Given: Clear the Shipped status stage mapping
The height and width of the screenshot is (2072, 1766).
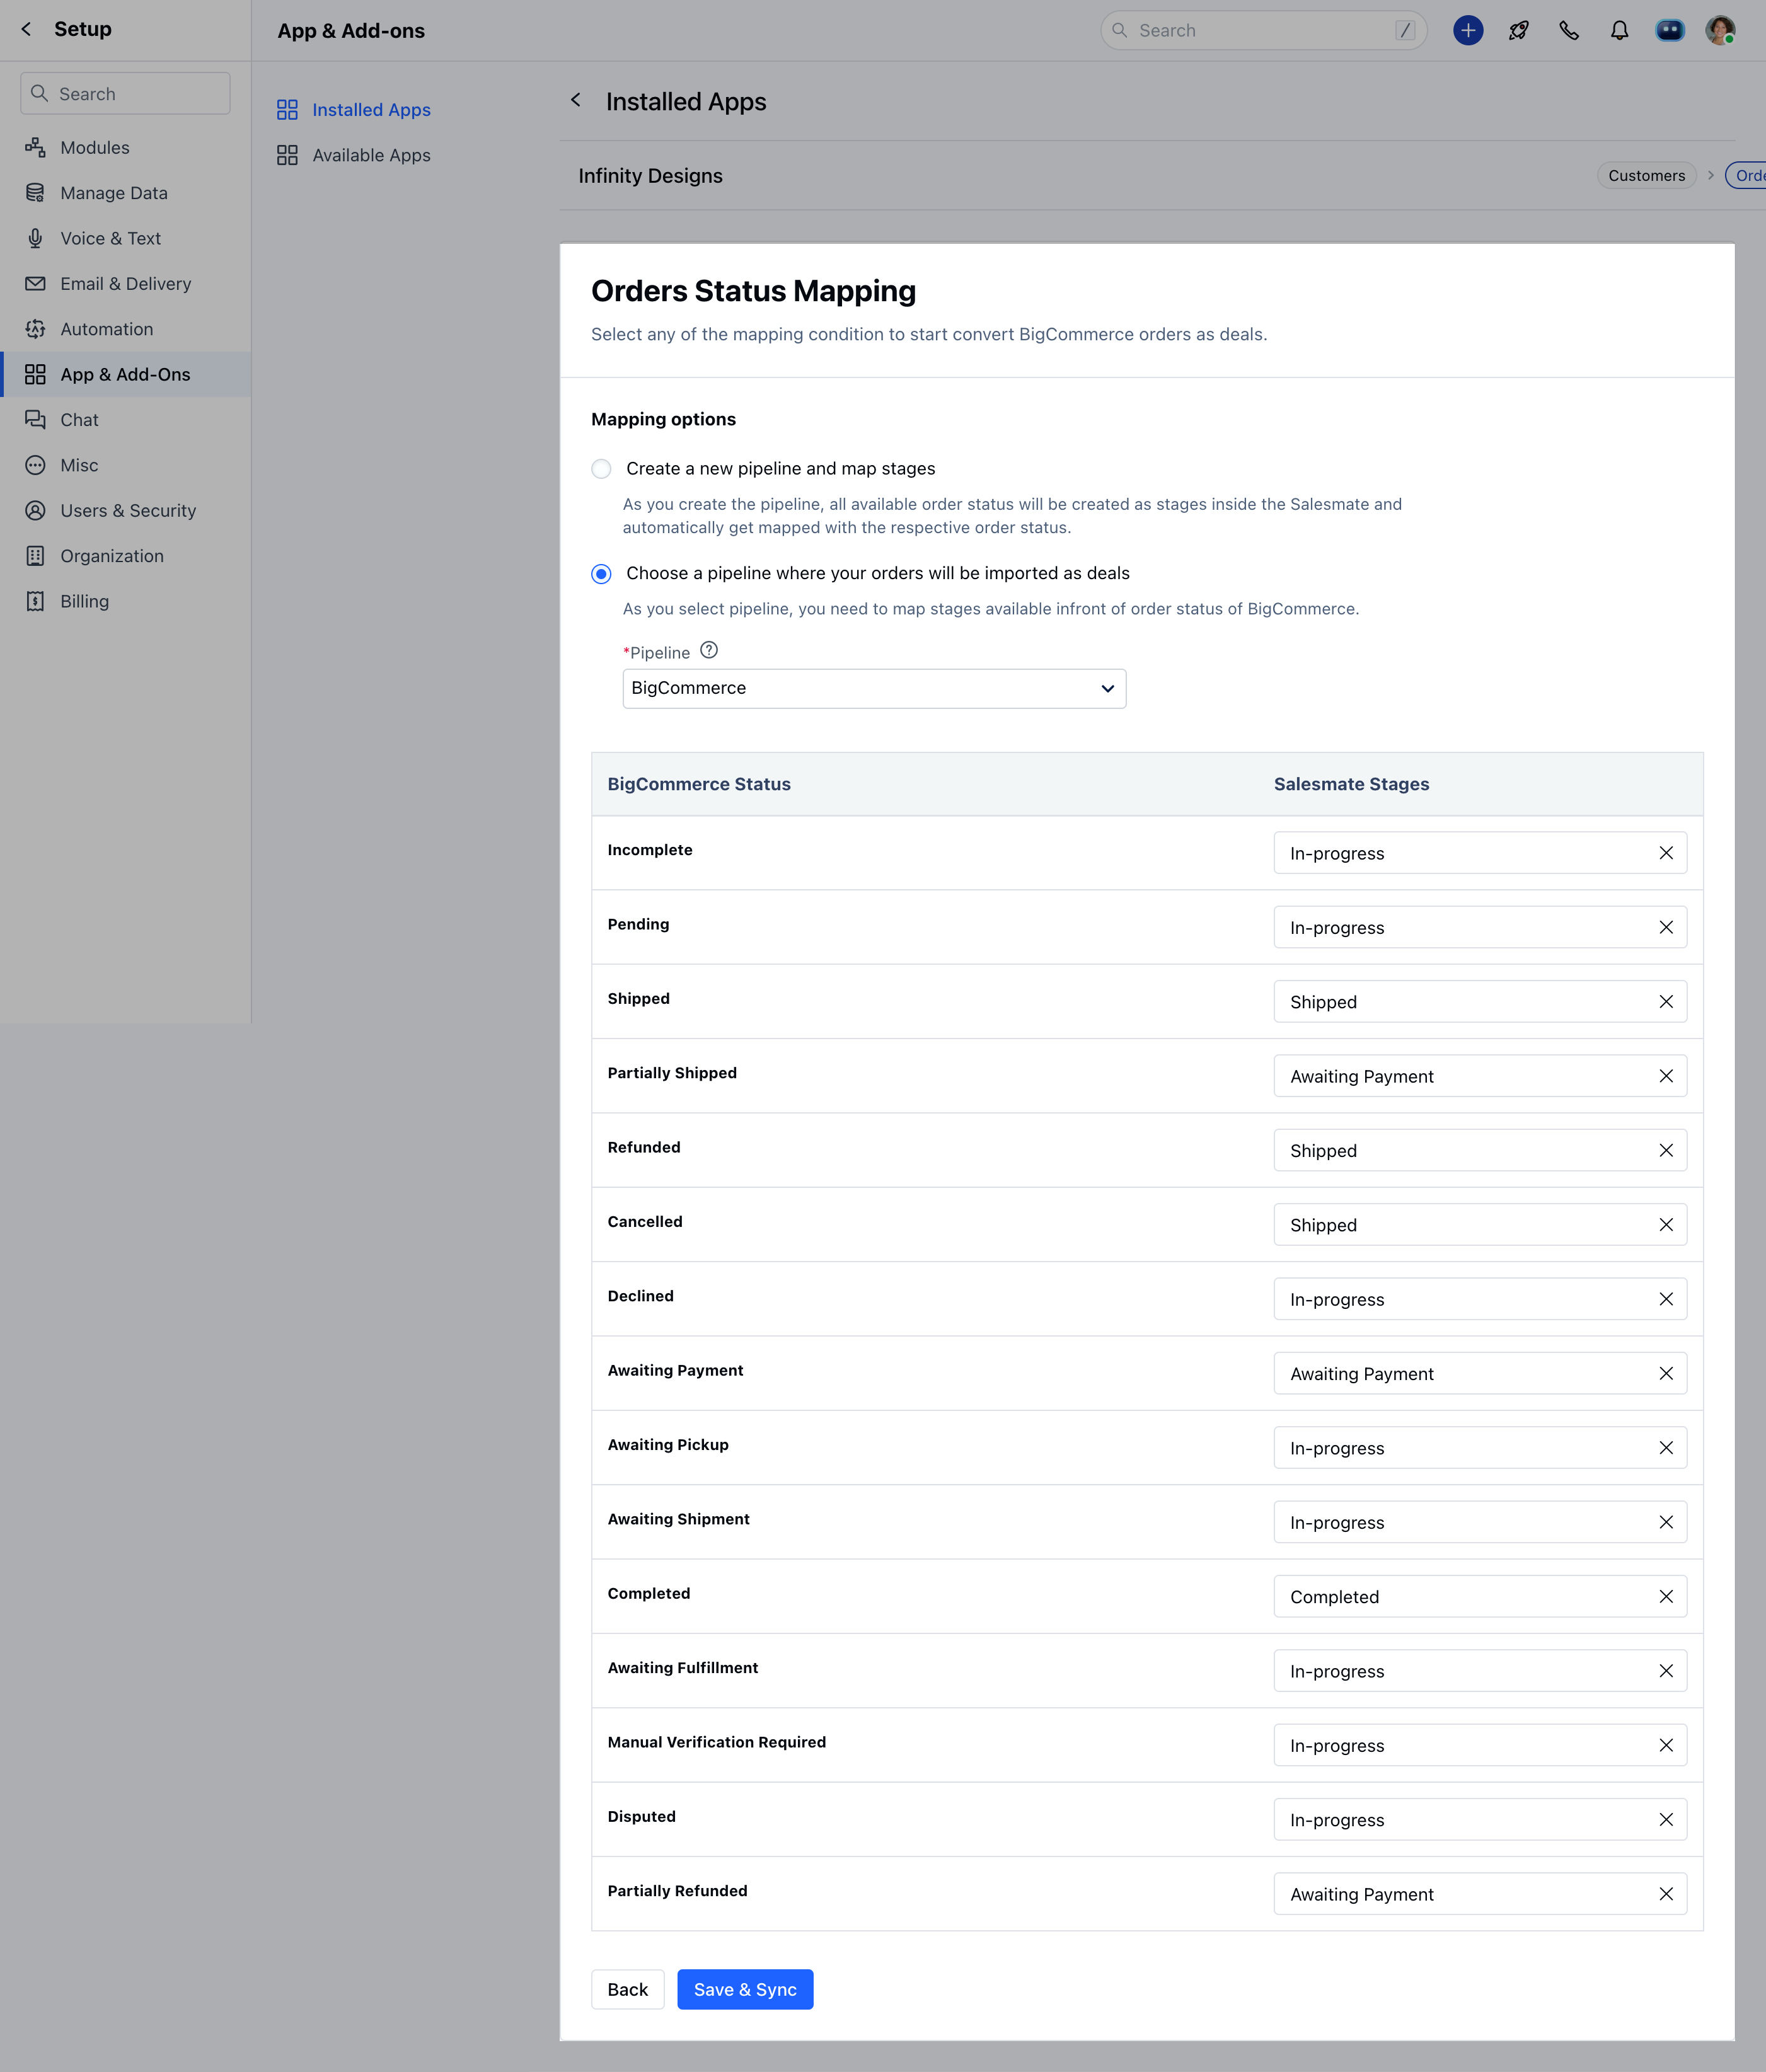Looking at the screenshot, I should click(1666, 1001).
